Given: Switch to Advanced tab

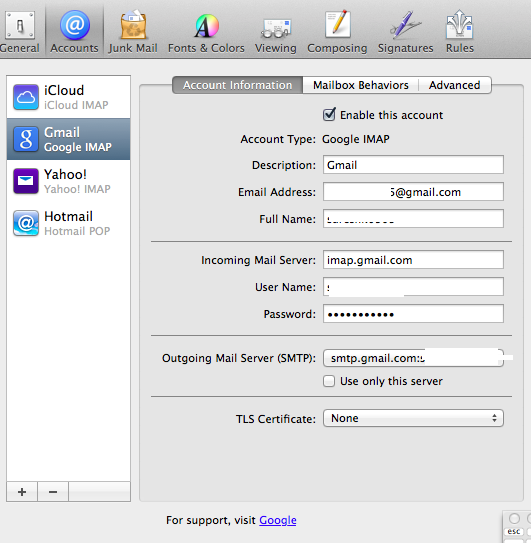Looking at the screenshot, I should (455, 85).
